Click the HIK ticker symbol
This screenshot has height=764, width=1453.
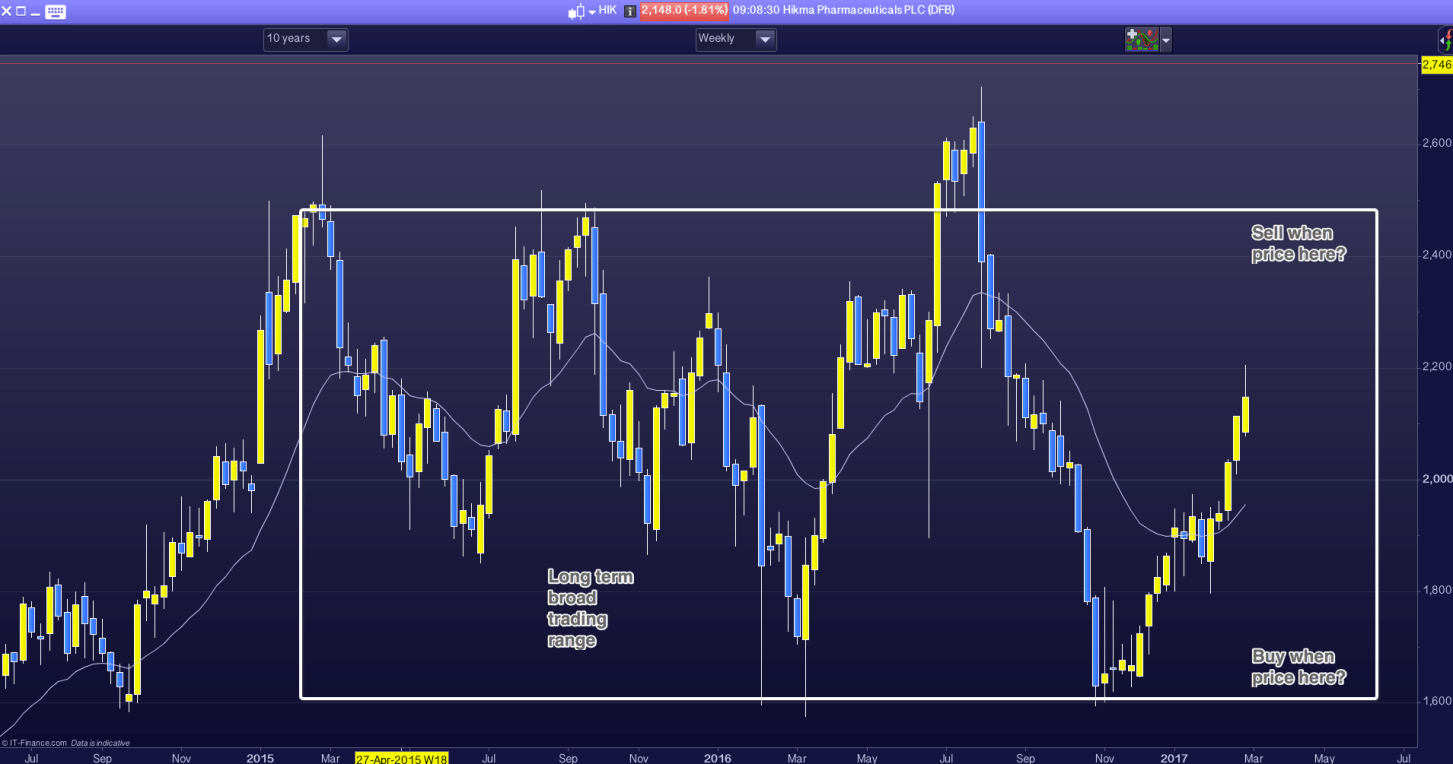[607, 11]
